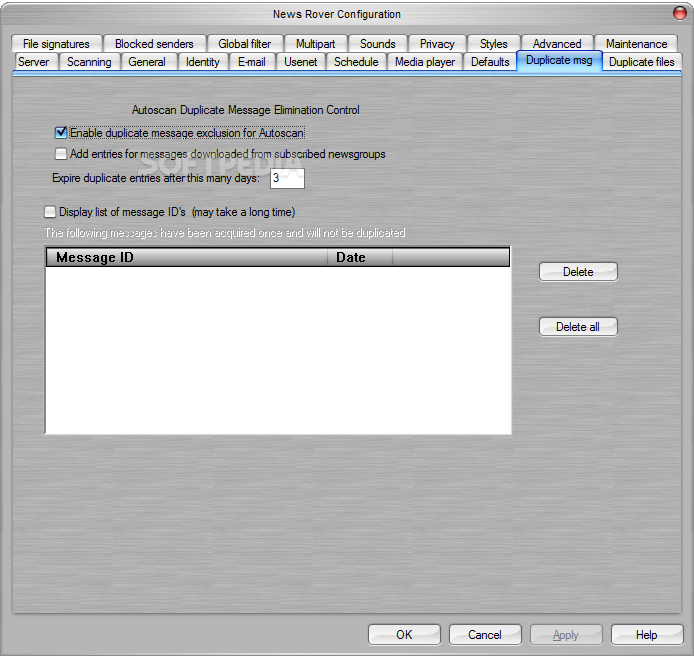The image size is (694, 656).
Task: Confirm settings with OK button
Action: 404,635
